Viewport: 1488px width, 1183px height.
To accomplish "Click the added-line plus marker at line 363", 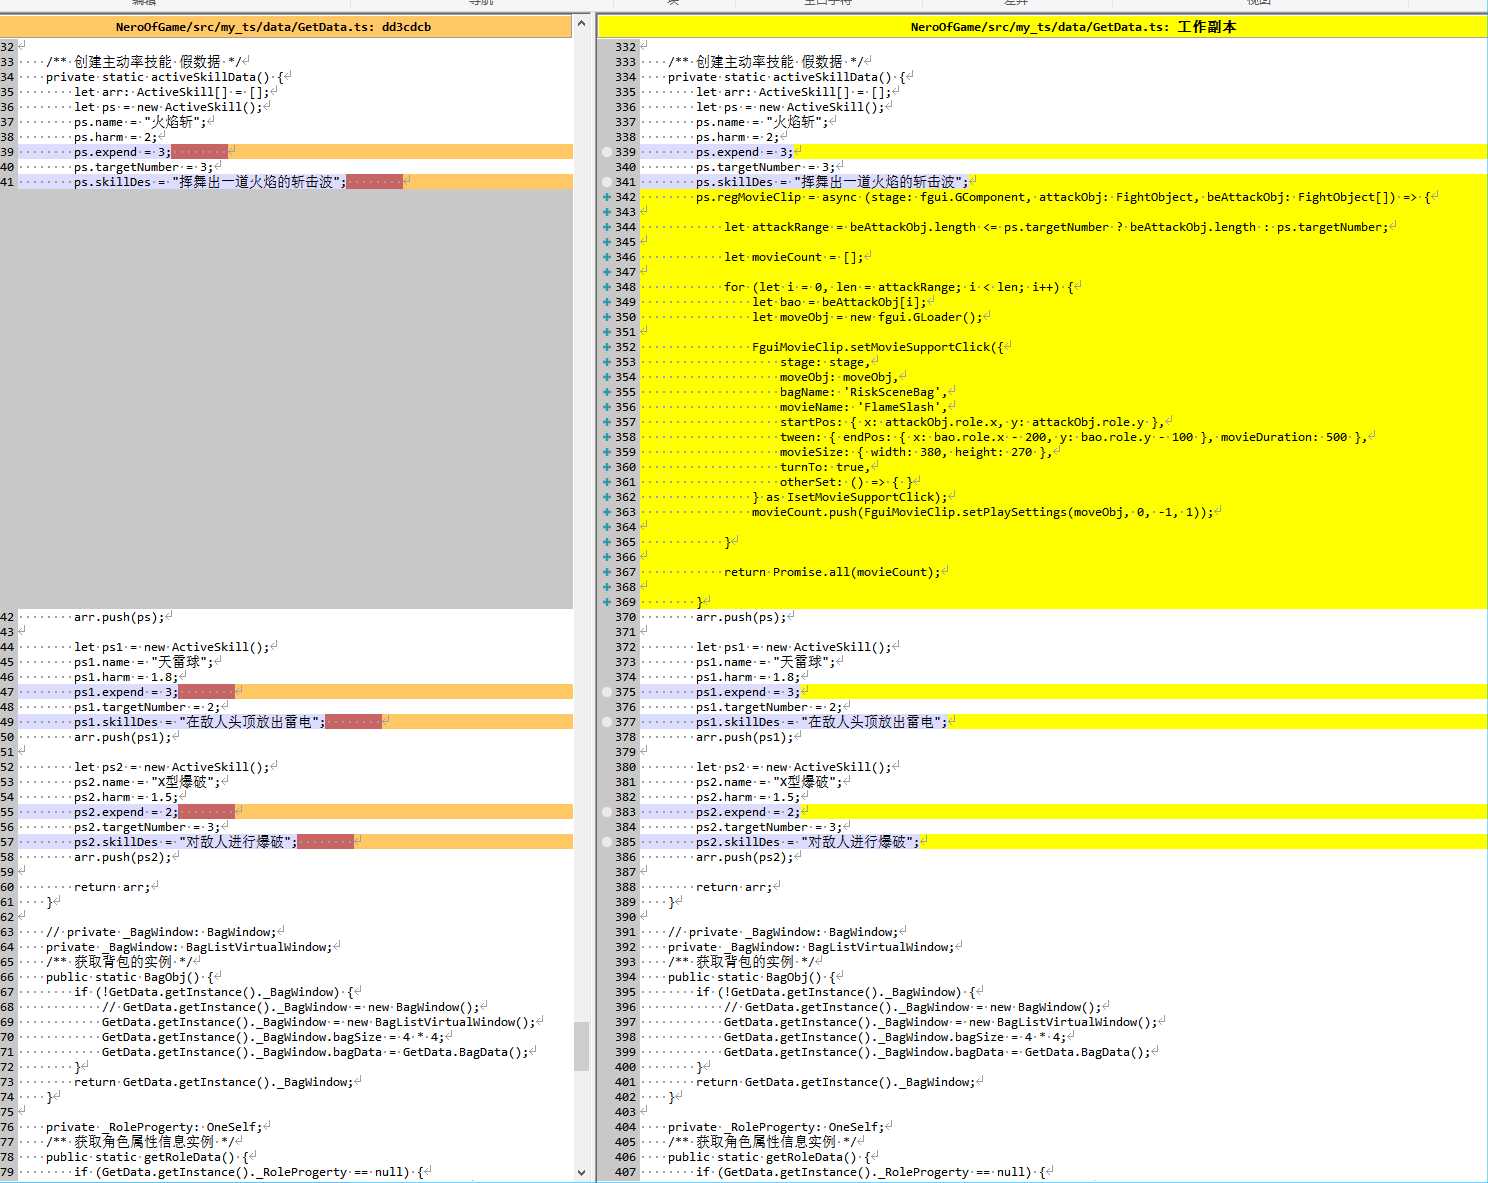I will (607, 512).
